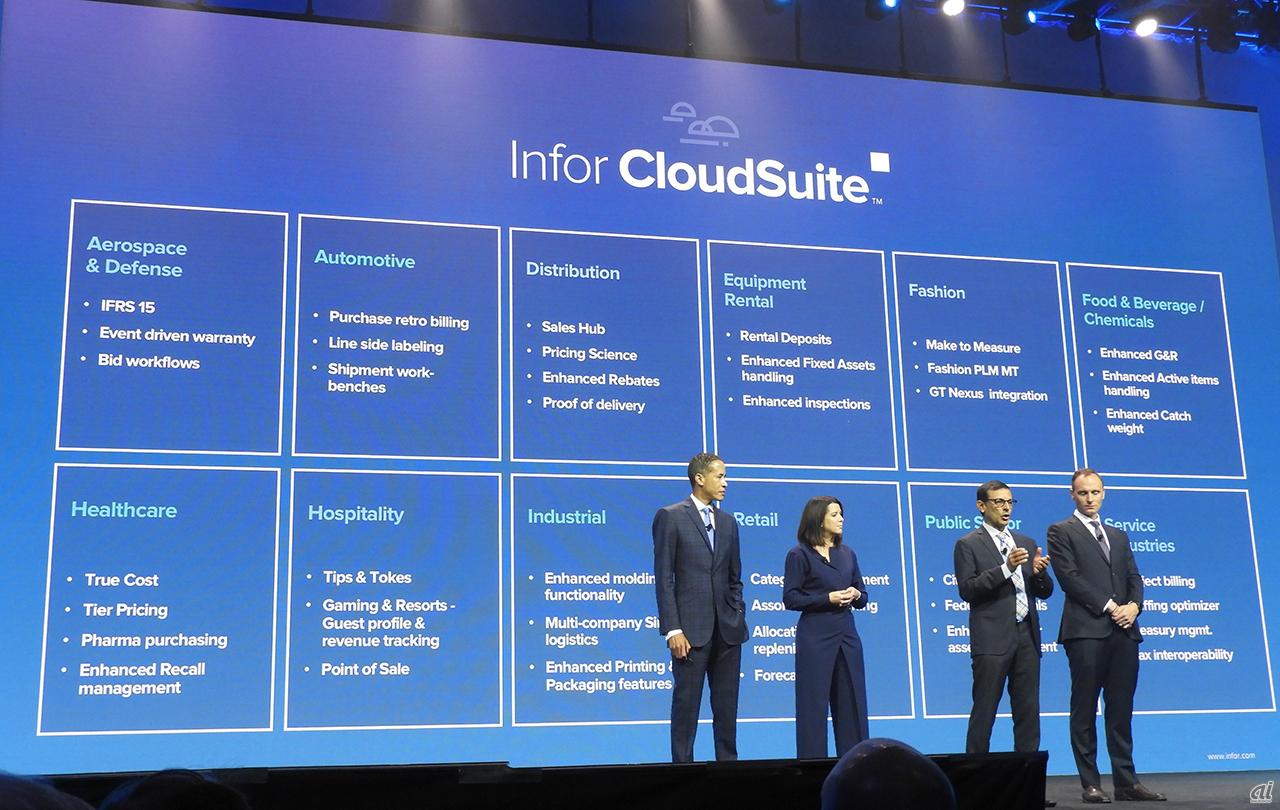Click the Equipment Rental heading
The image size is (1280, 810).
click(765, 291)
